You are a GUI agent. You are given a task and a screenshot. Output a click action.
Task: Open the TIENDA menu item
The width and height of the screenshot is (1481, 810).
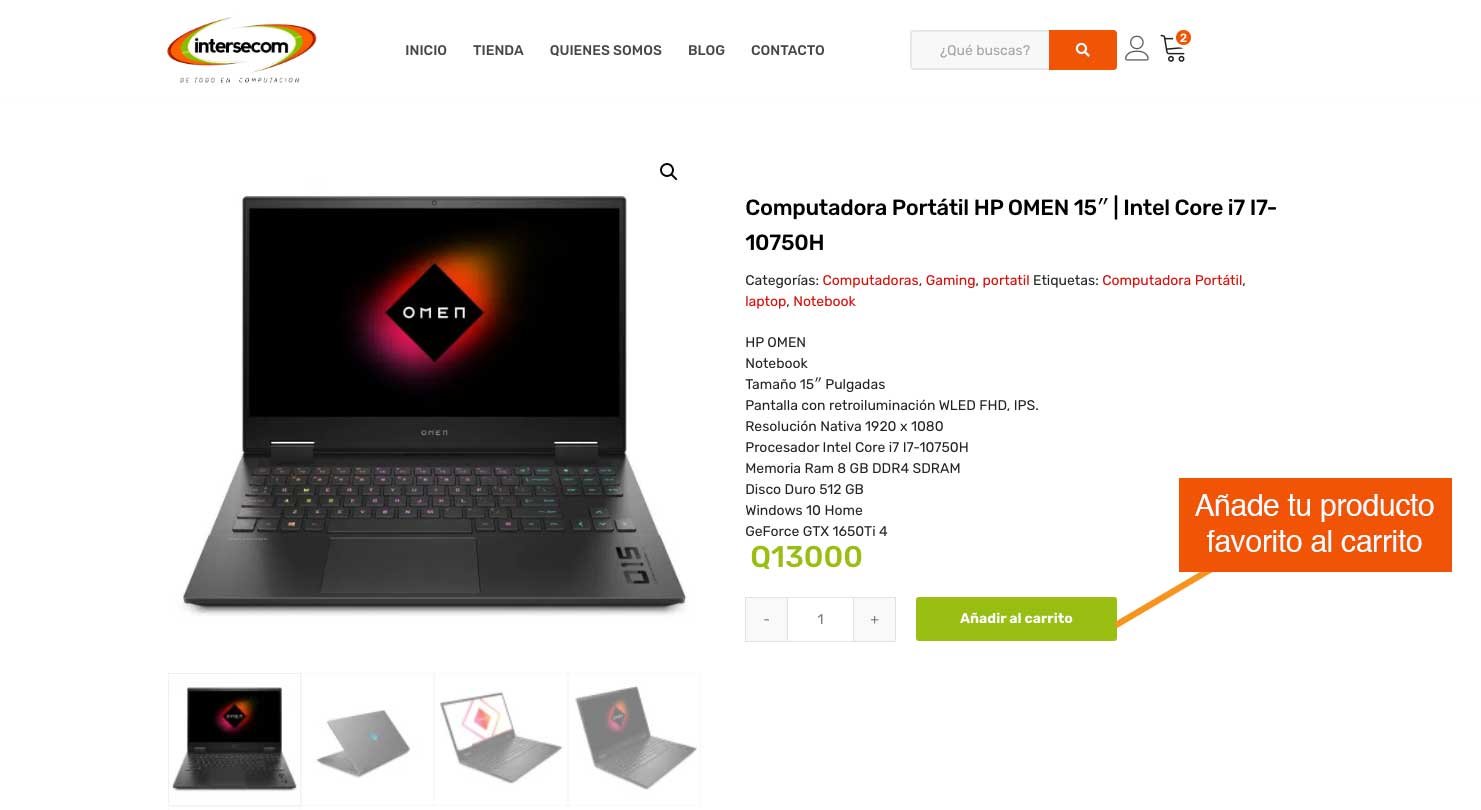click(x=498, y=50)
